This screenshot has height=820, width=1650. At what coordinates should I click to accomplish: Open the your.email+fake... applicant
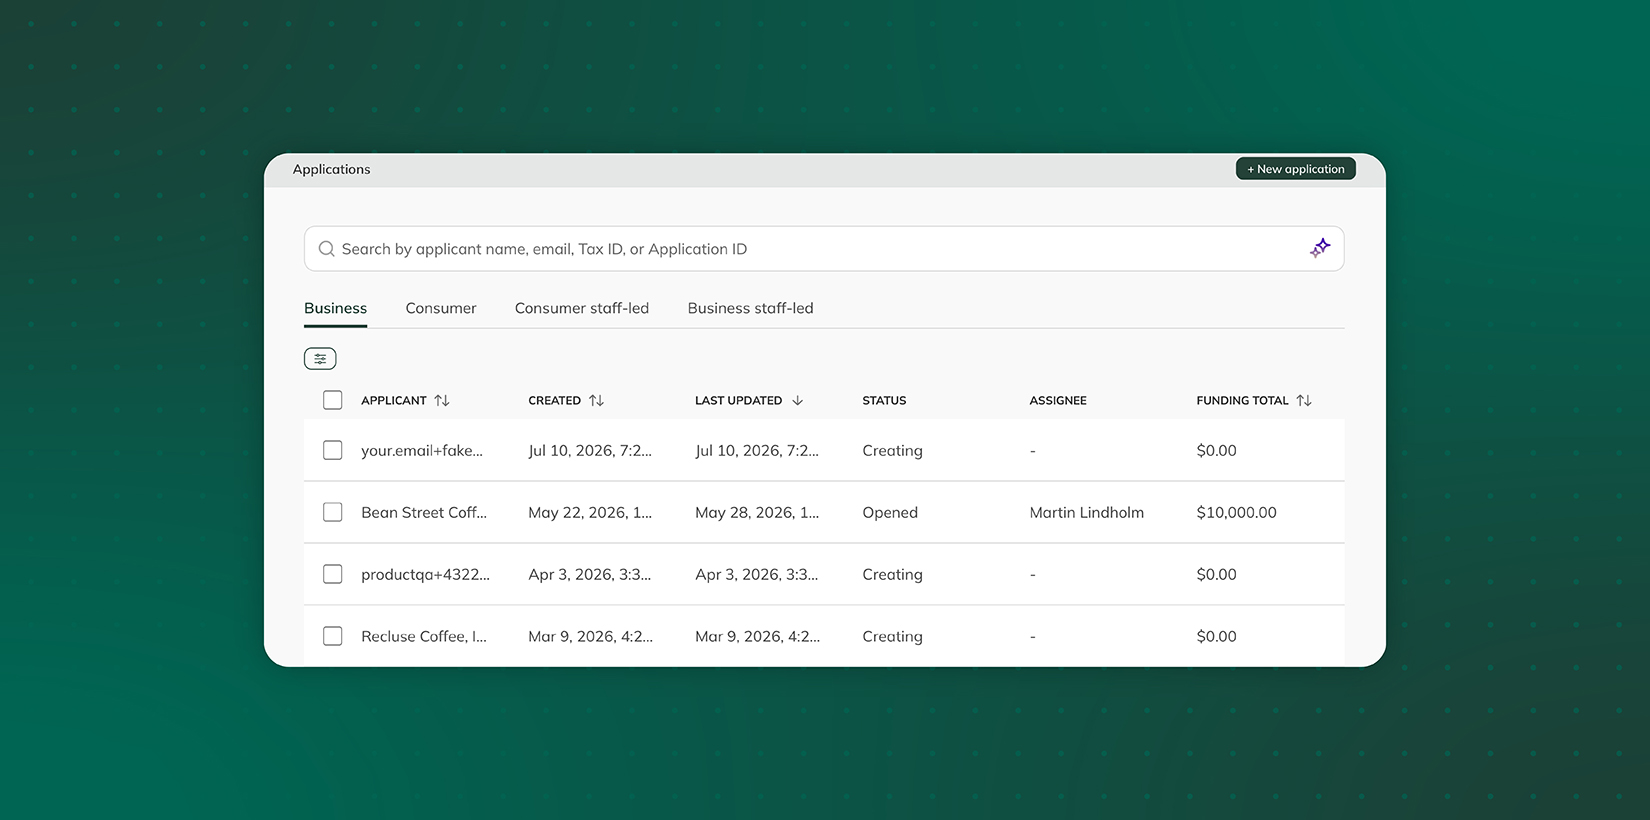pyautogui.click(x=422, y=451)
